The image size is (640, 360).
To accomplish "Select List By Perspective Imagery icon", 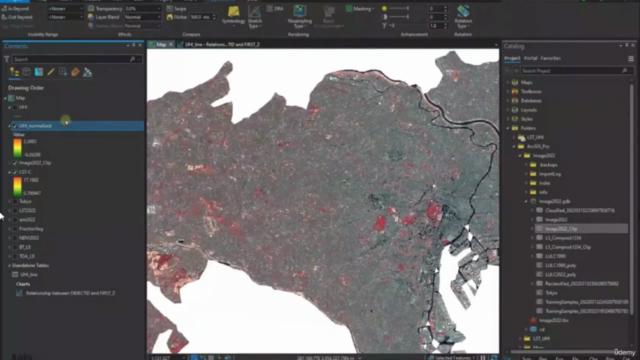I will [x=87, y=72].
